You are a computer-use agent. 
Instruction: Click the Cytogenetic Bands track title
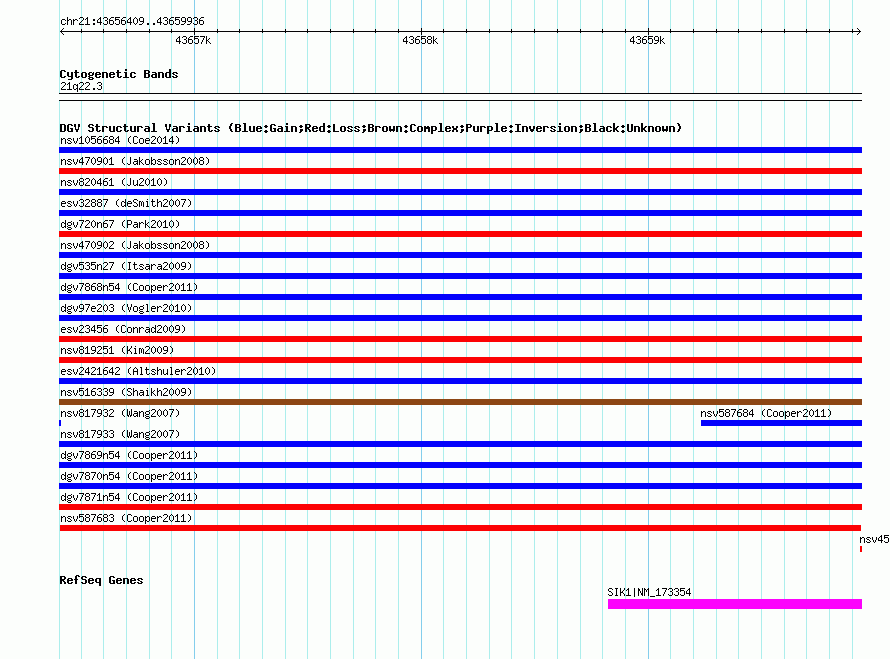(119, 74)
